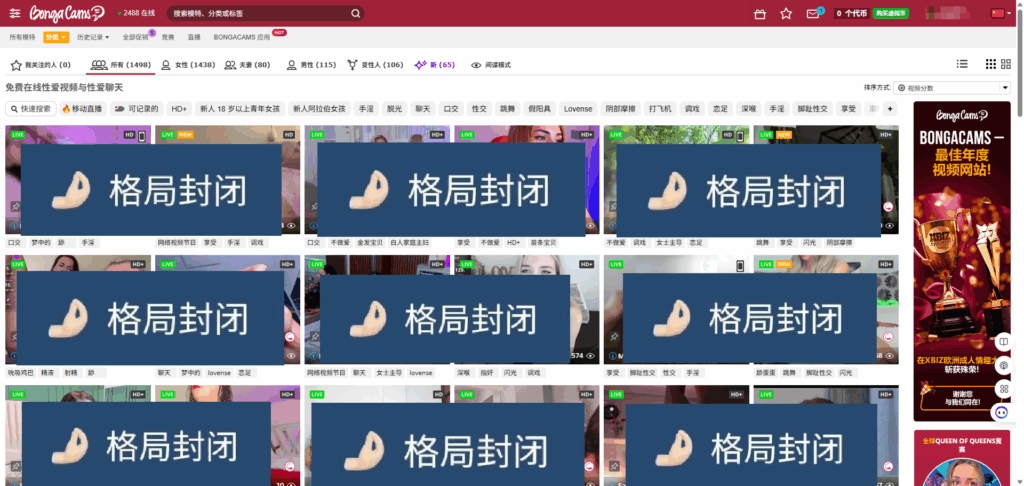The height and width of the screenshot is (486, 1024).
Task: Expand more tags with the plus button
Action: click(889, 109)
